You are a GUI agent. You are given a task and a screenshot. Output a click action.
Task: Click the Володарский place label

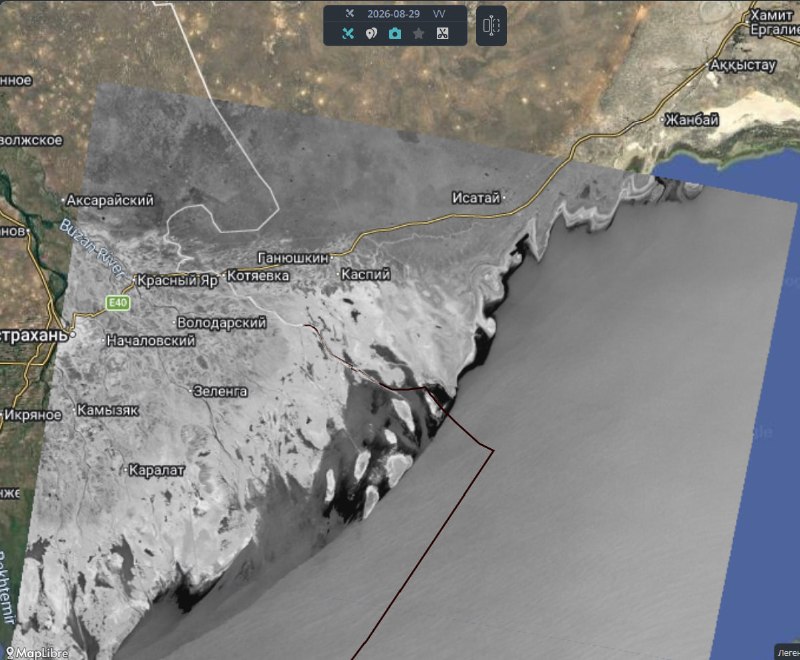221,323
